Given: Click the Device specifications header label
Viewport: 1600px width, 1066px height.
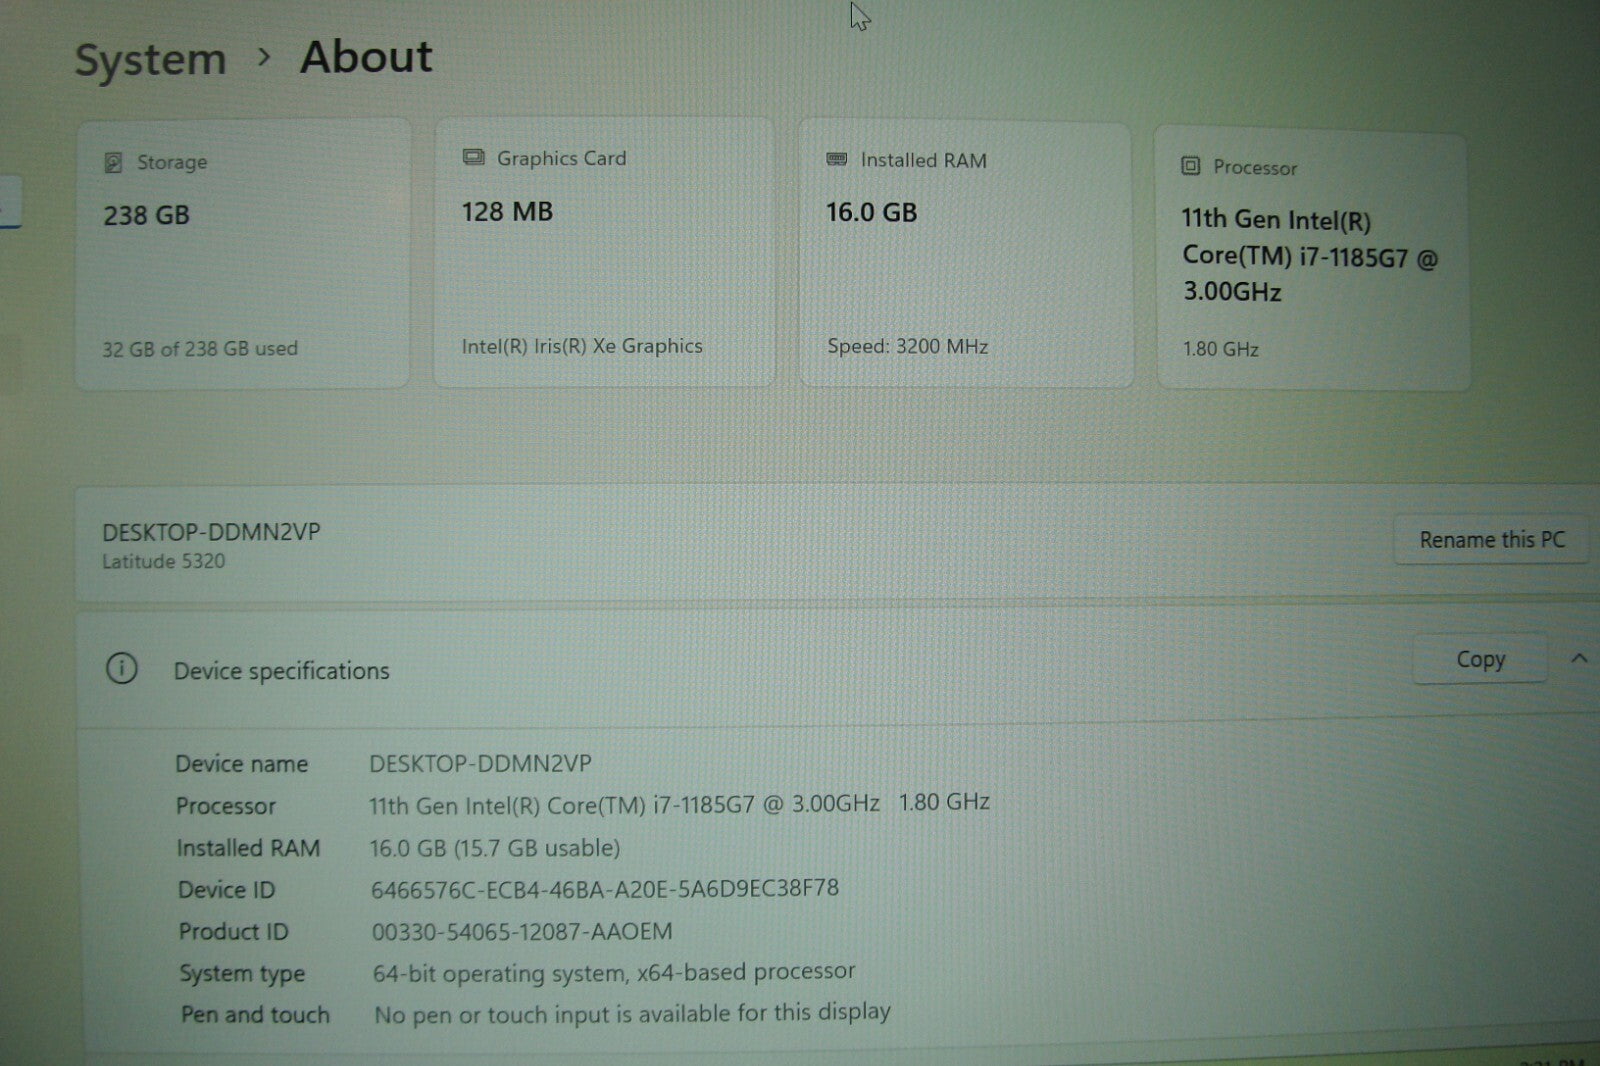Looking at the screenshot, I should [282, 671].
